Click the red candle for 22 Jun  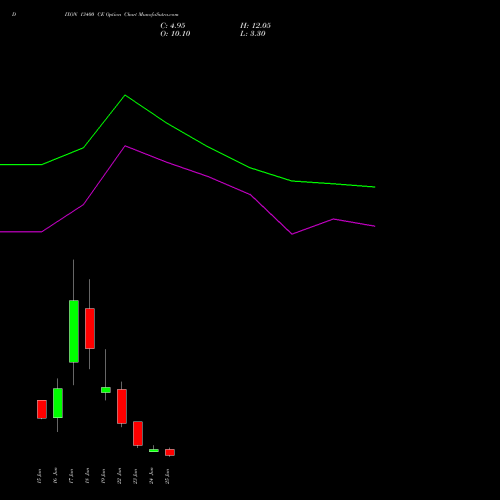click(122, 406)
